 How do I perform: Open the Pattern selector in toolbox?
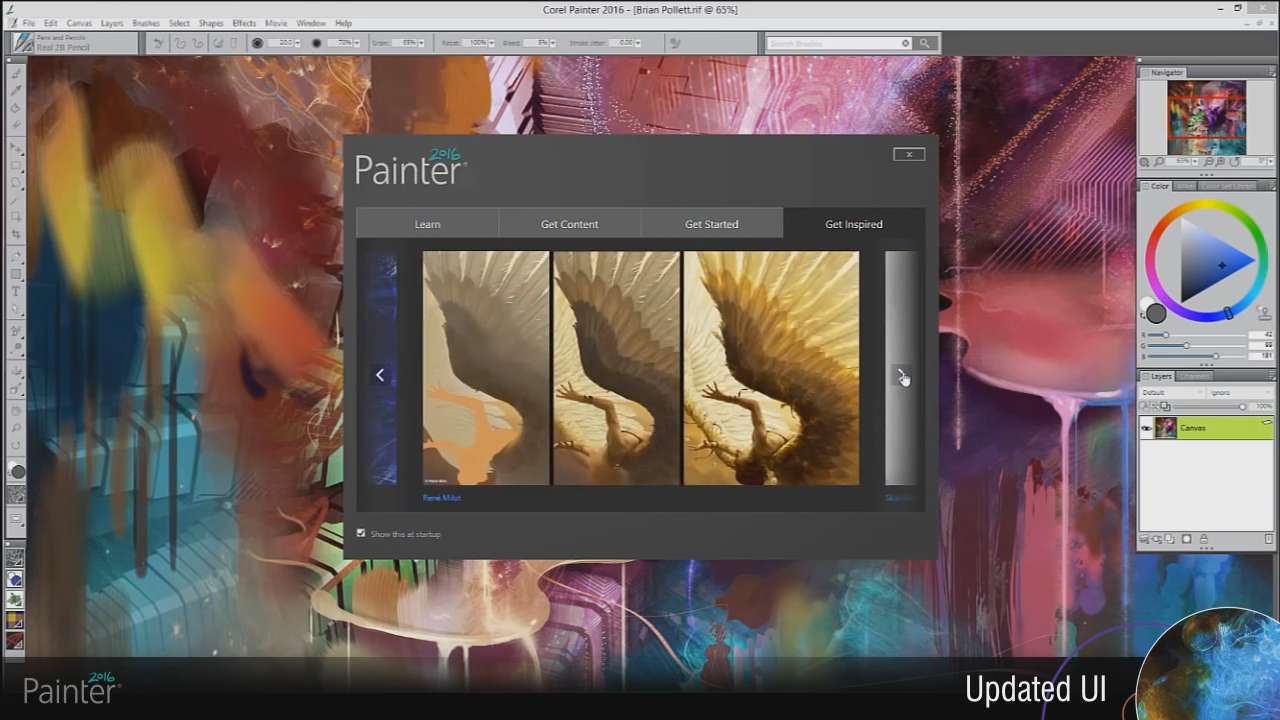pos(15,559)
